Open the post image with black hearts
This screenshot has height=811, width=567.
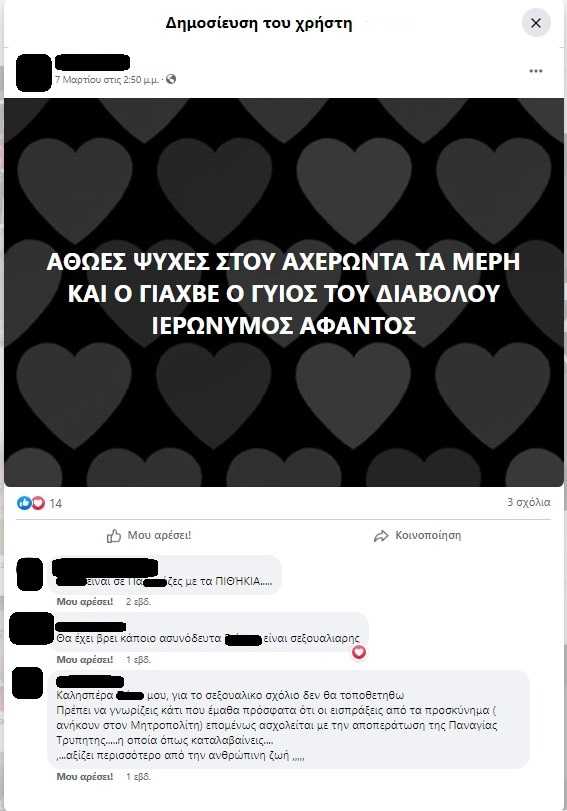coord(284,292)
